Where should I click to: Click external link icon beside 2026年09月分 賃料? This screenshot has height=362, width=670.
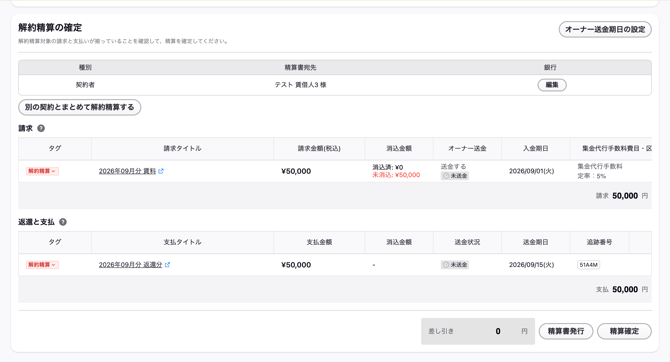[x=161, y=171]
